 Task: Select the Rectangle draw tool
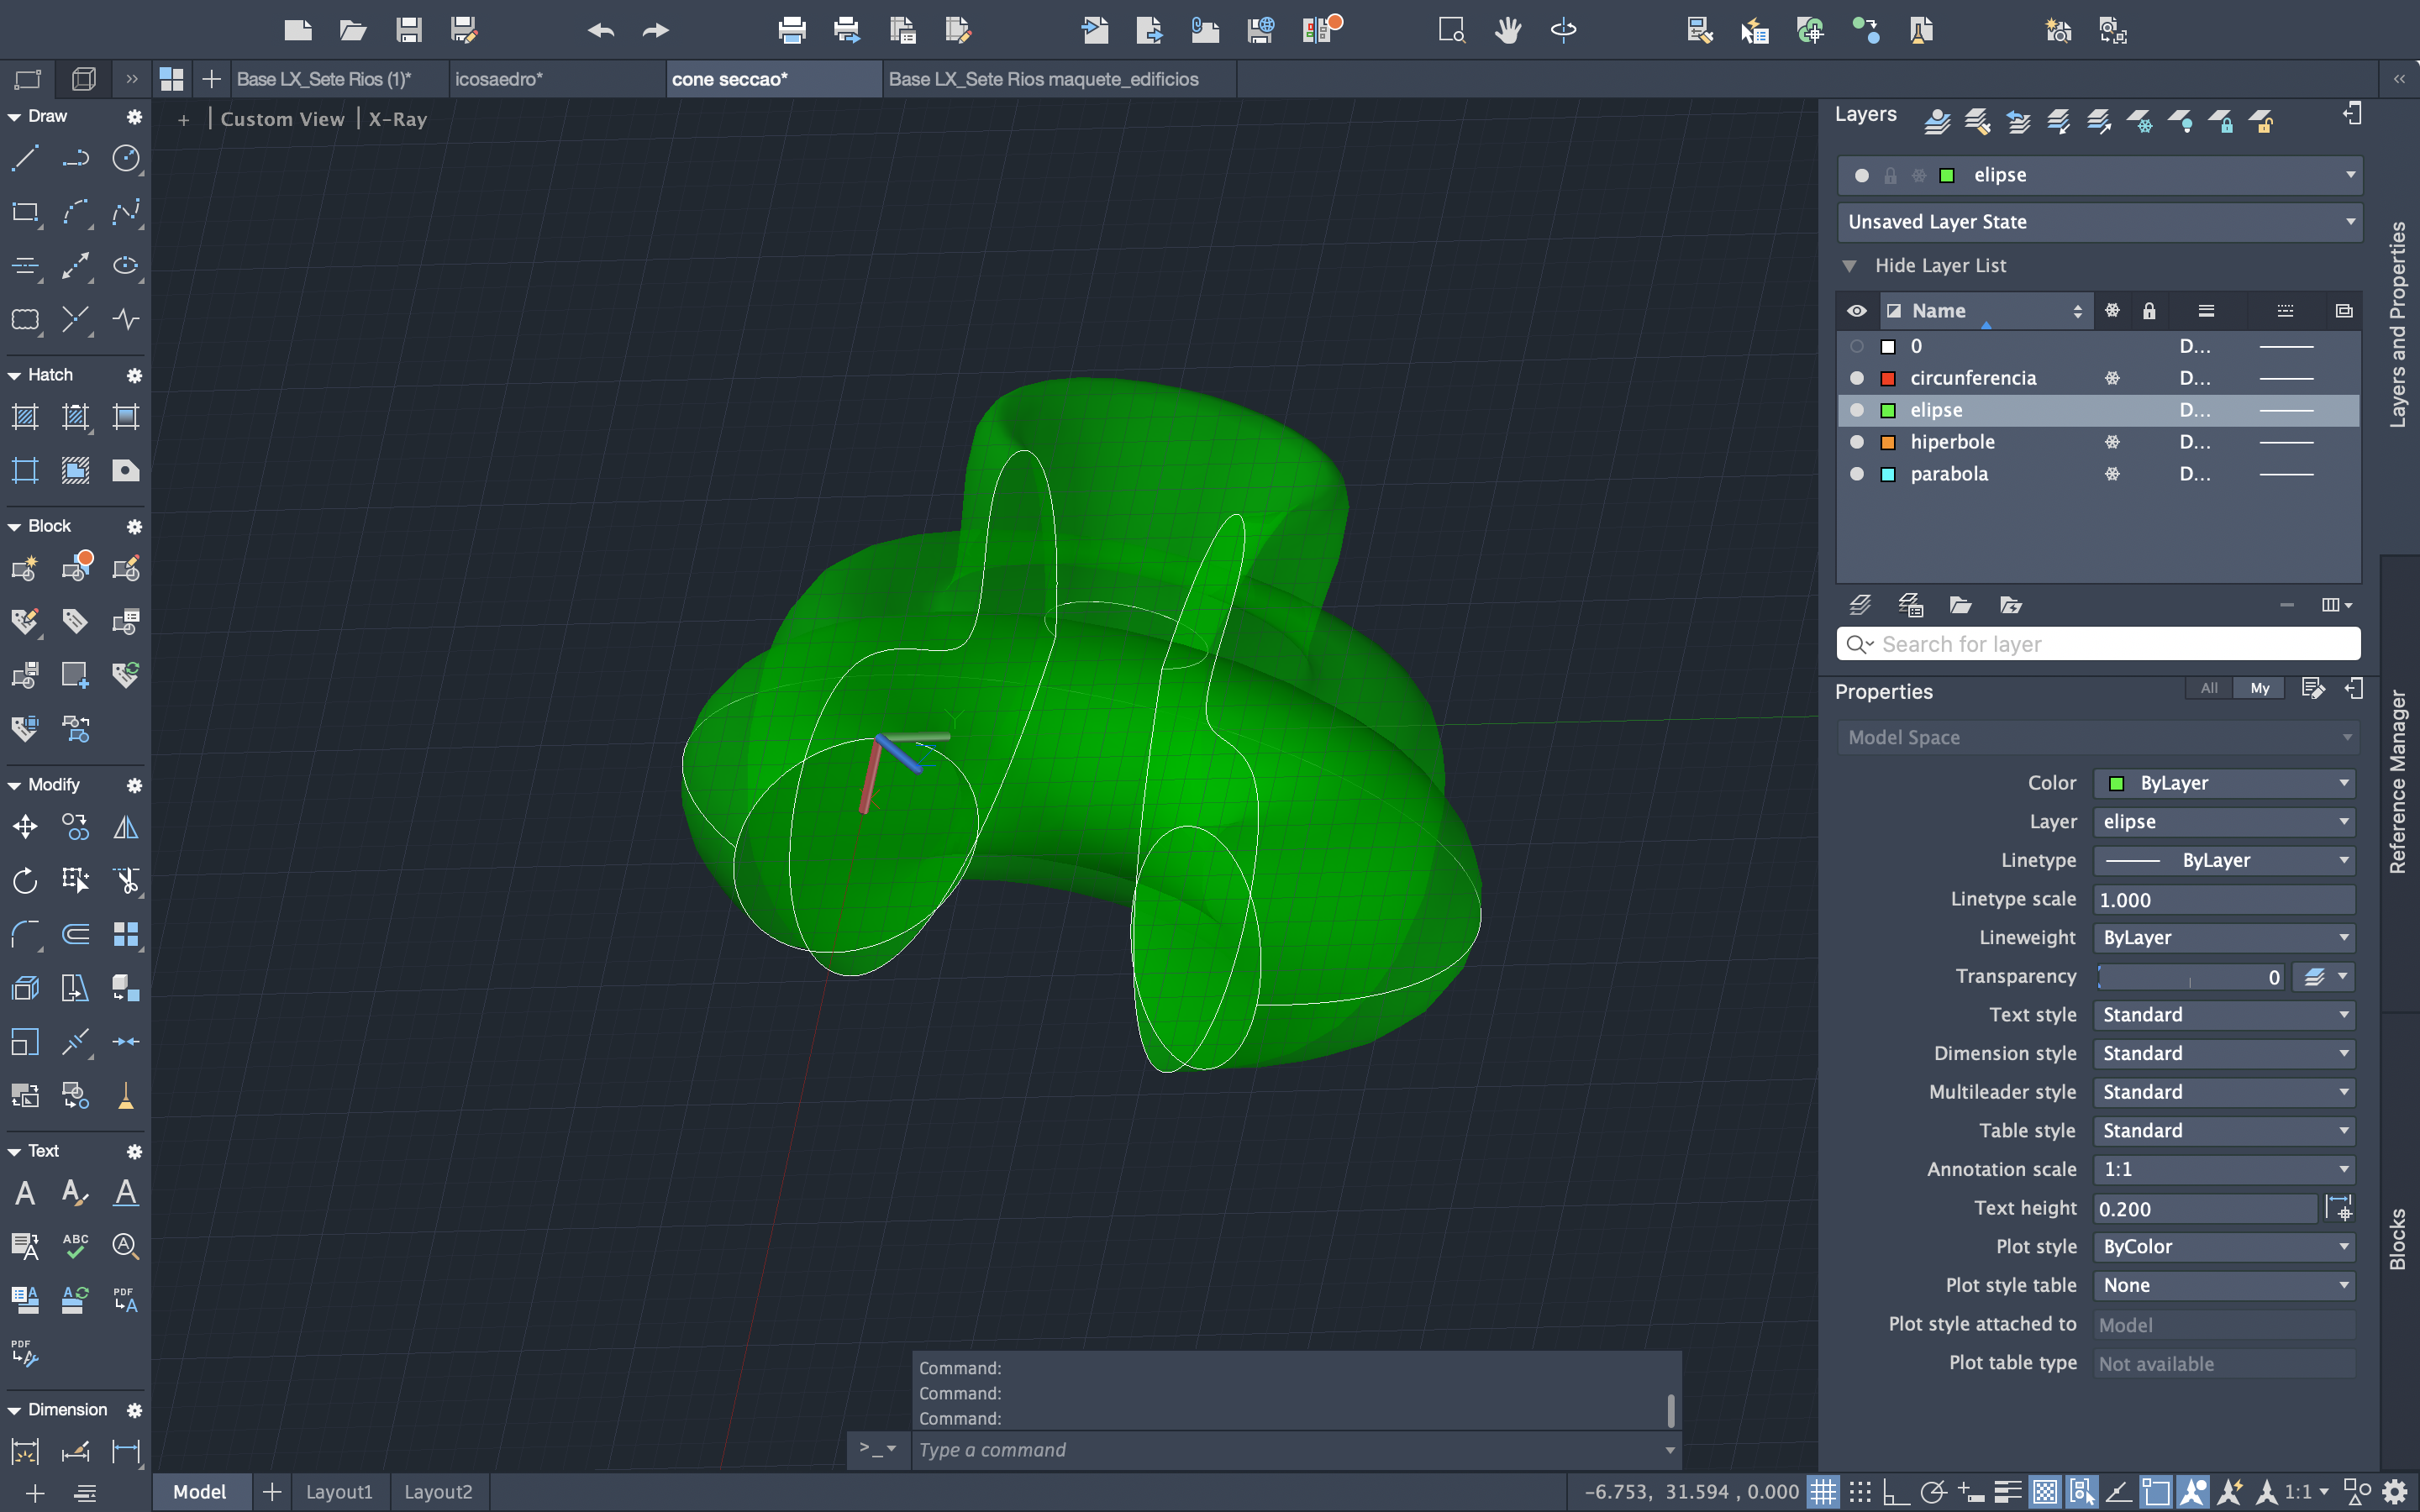[x=25, y=212]
